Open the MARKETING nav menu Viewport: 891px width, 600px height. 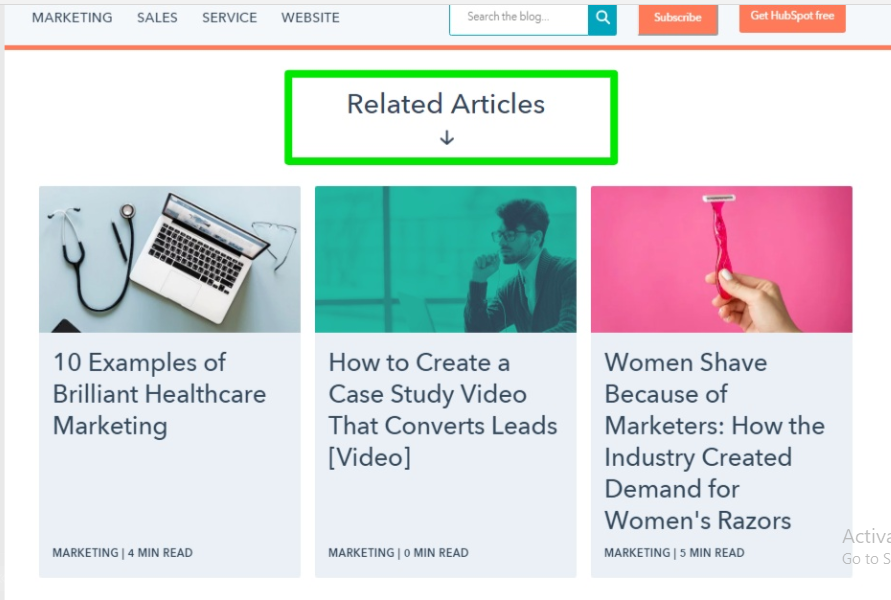click(x=72, y=18)
